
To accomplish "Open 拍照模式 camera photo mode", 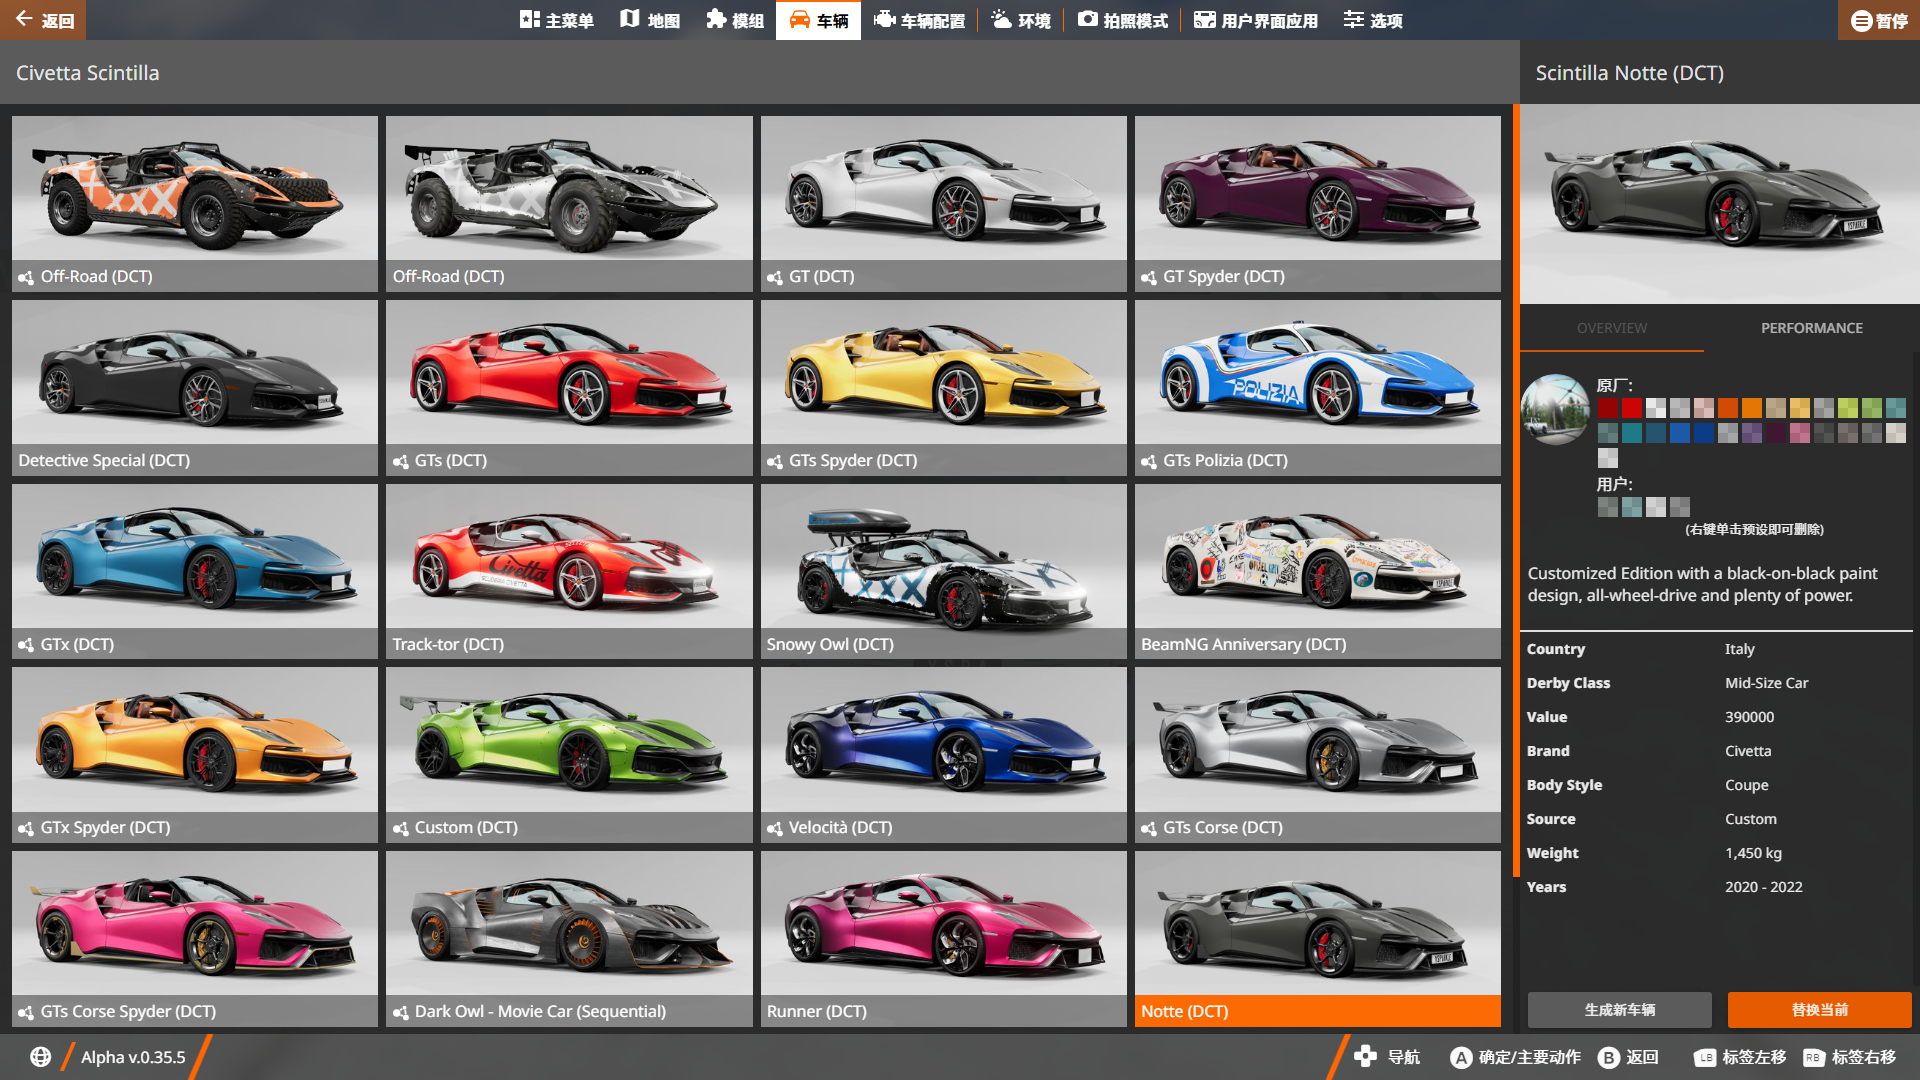I will [x=1087, y=19].
